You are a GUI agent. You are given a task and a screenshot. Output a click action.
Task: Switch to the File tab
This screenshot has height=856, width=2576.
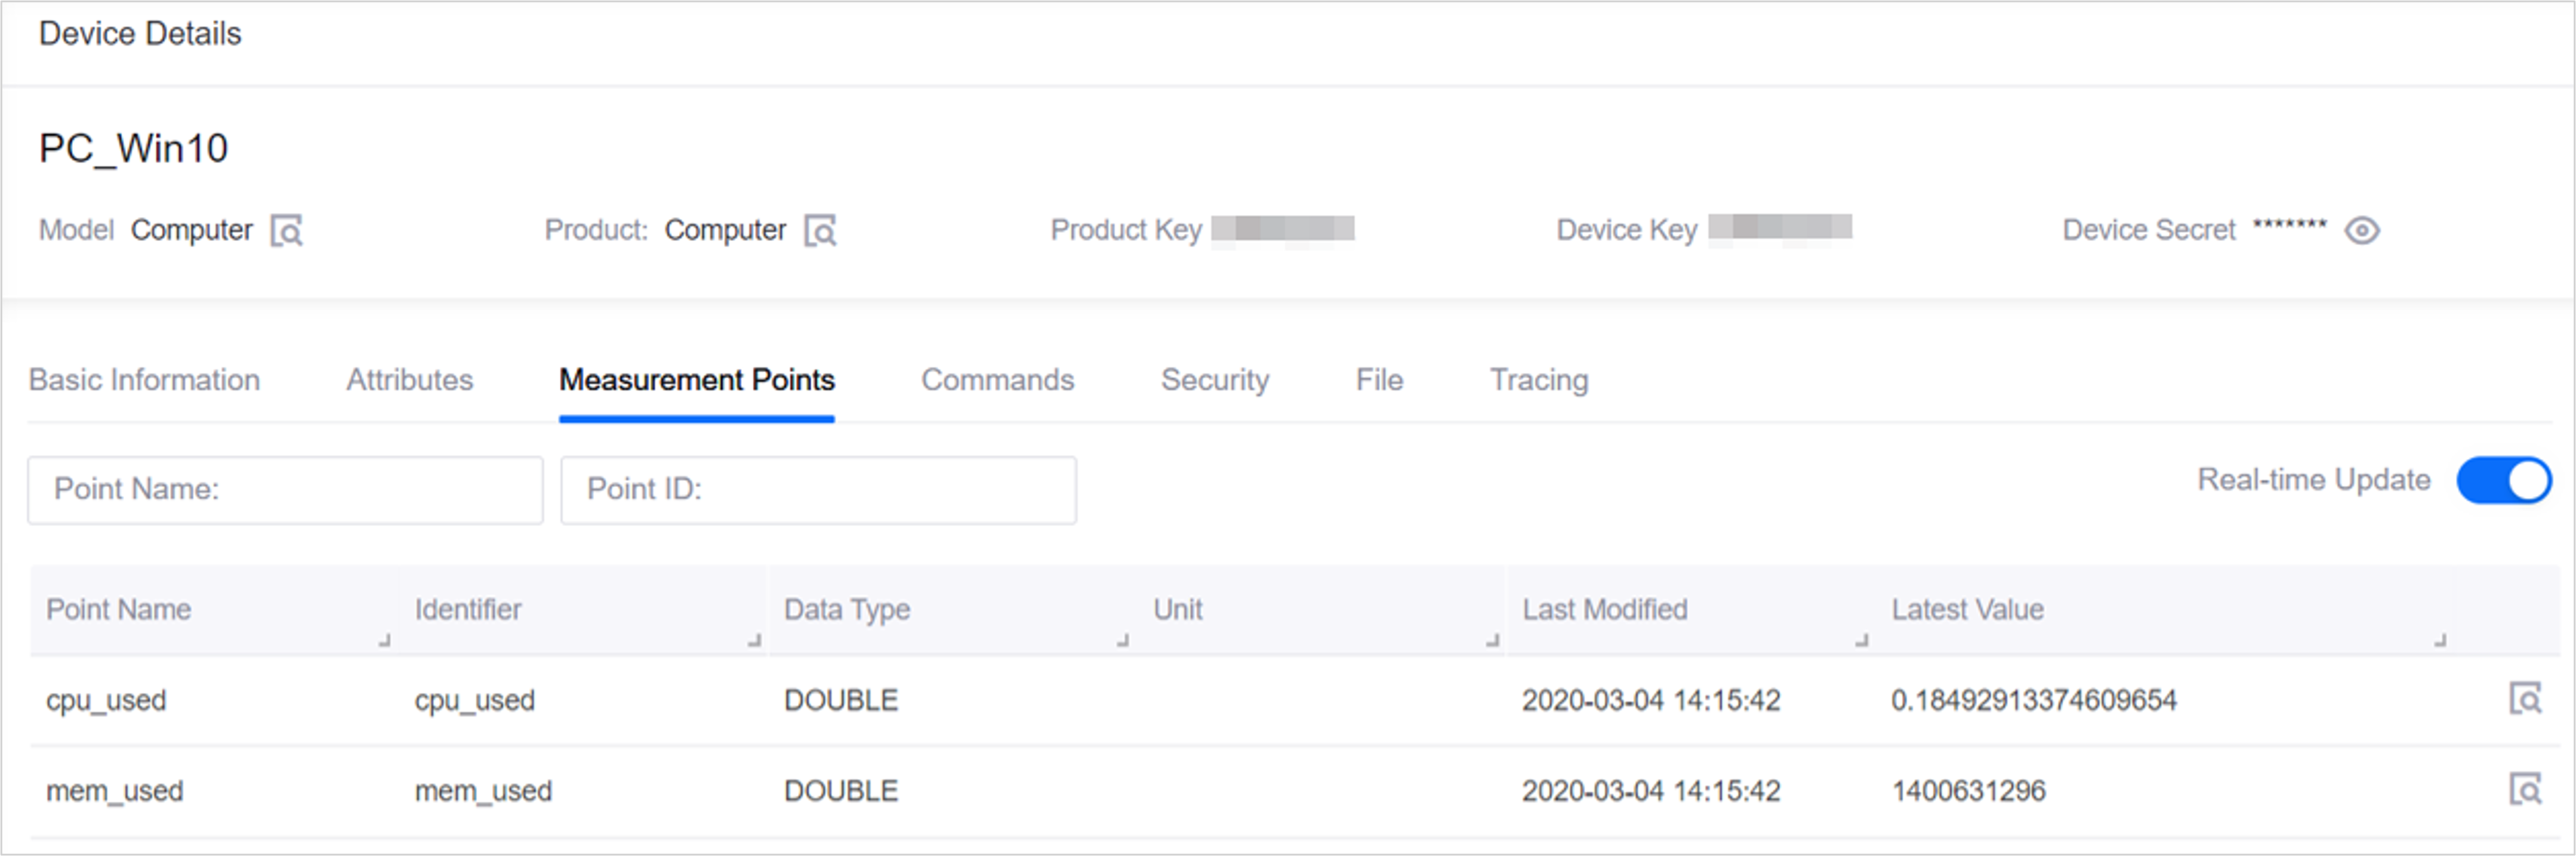click(x=1379, y=380)
